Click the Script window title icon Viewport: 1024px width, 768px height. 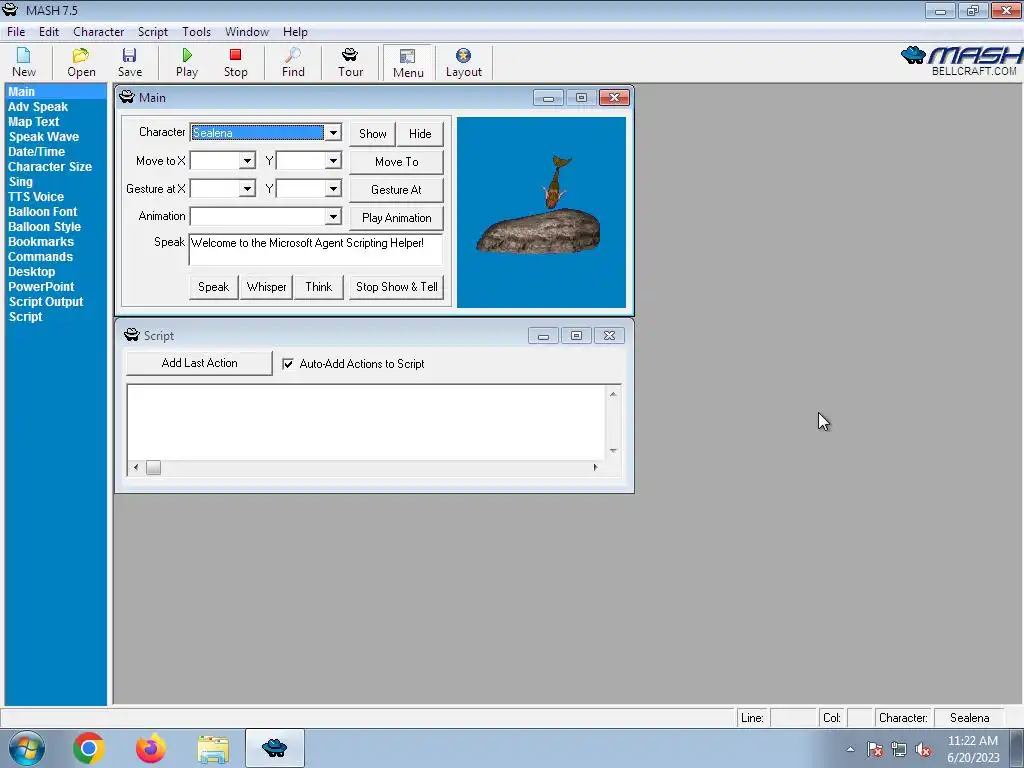pos(132,335)
